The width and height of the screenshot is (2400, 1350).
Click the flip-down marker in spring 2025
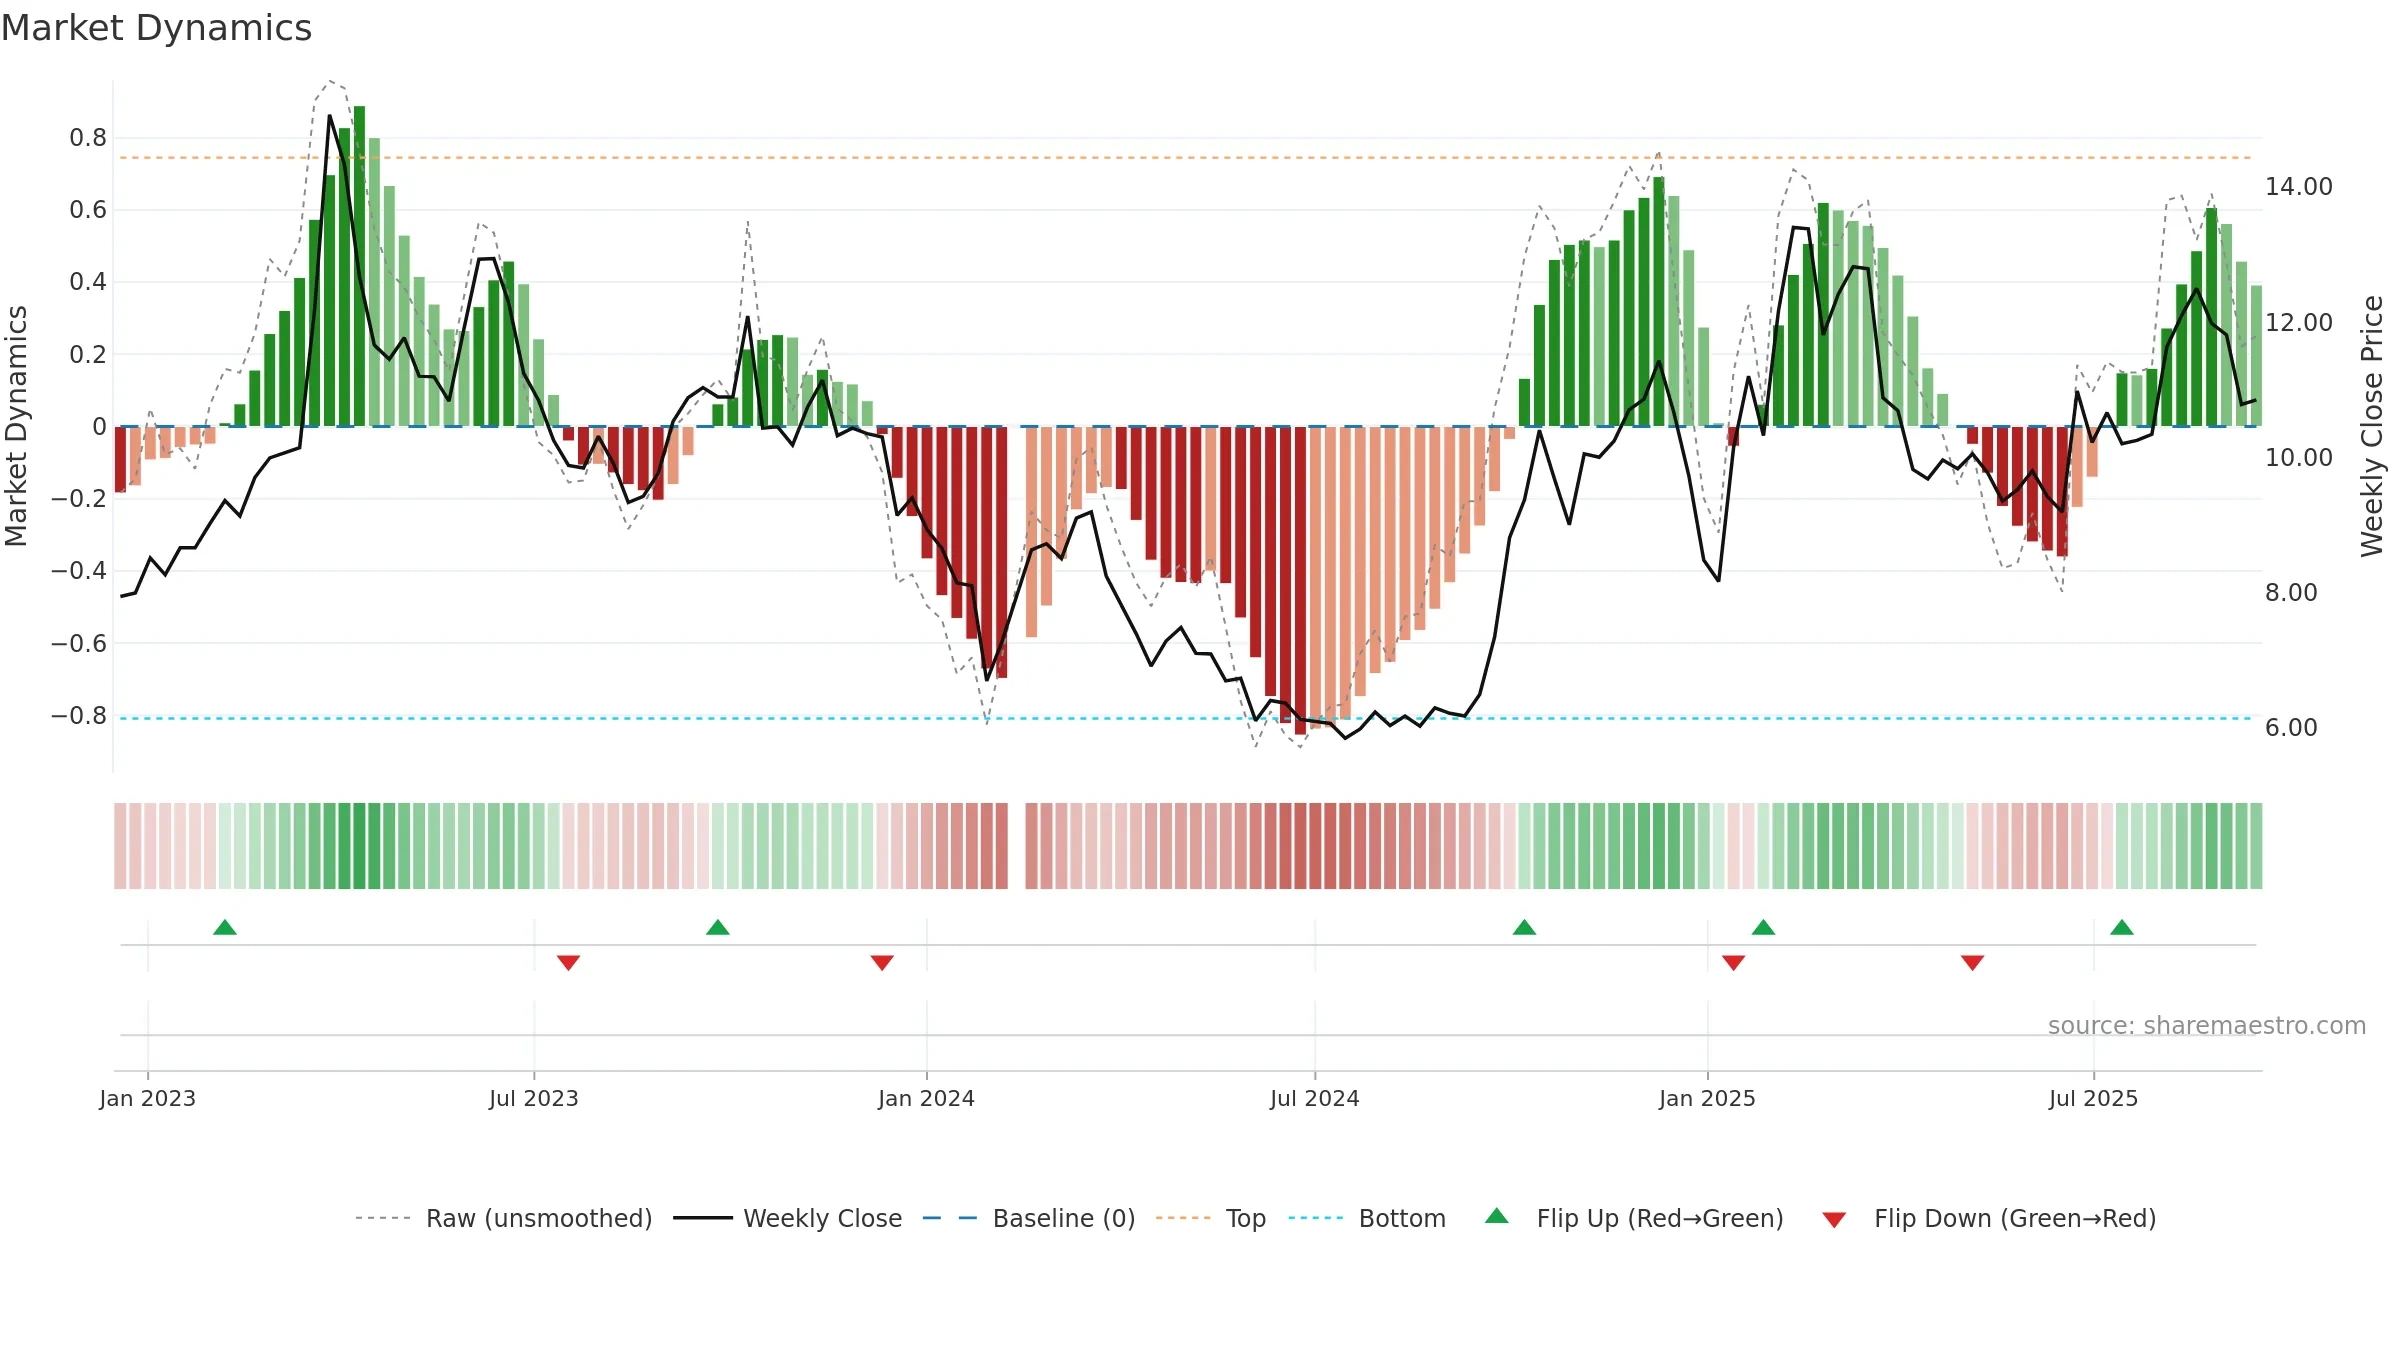(x=1972, y=962)
